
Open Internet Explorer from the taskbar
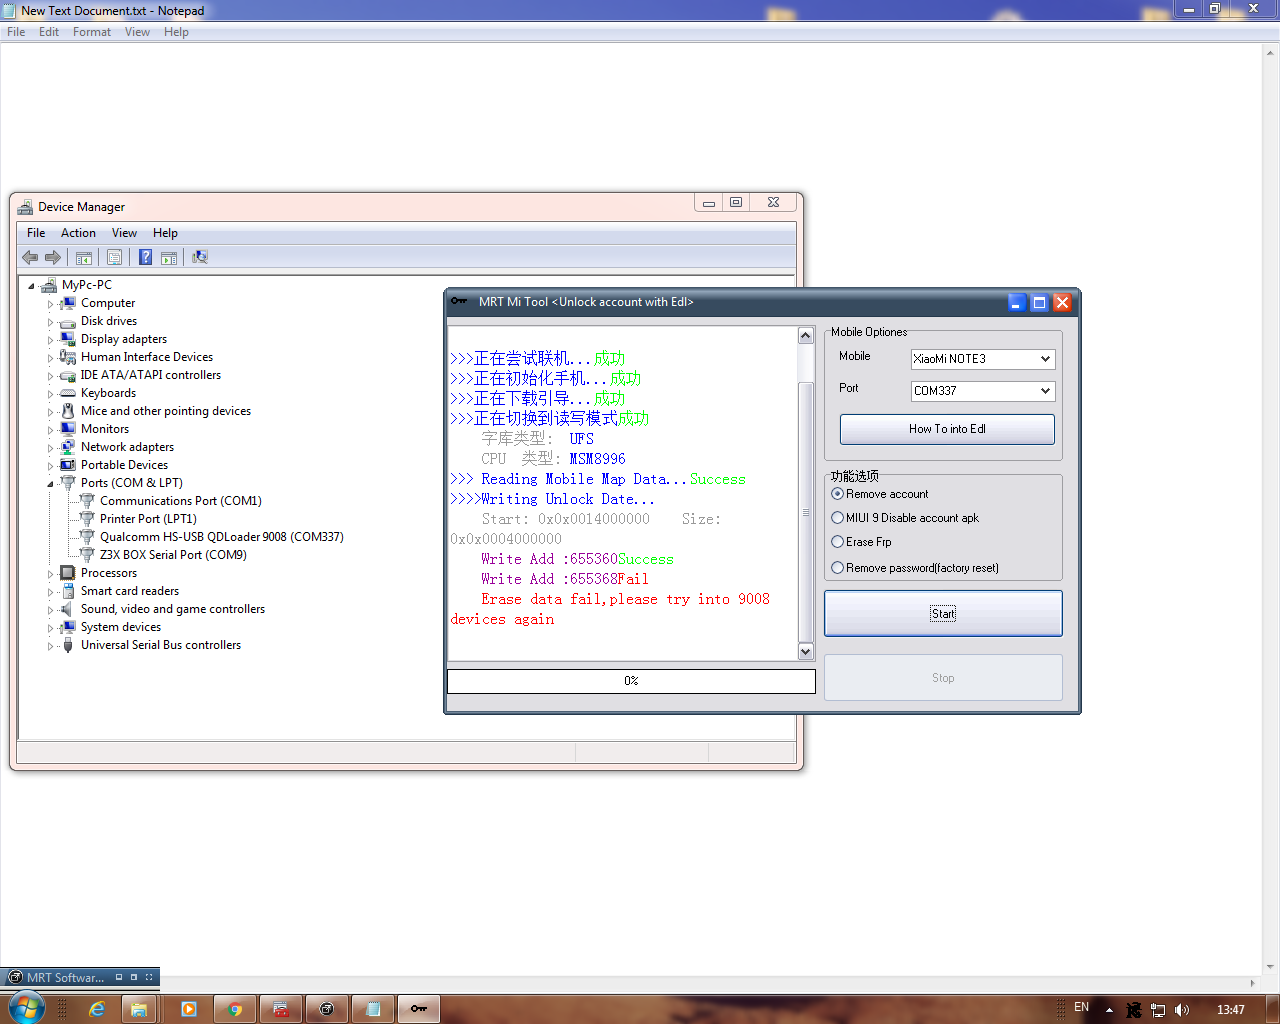[x=97, y=1009]
